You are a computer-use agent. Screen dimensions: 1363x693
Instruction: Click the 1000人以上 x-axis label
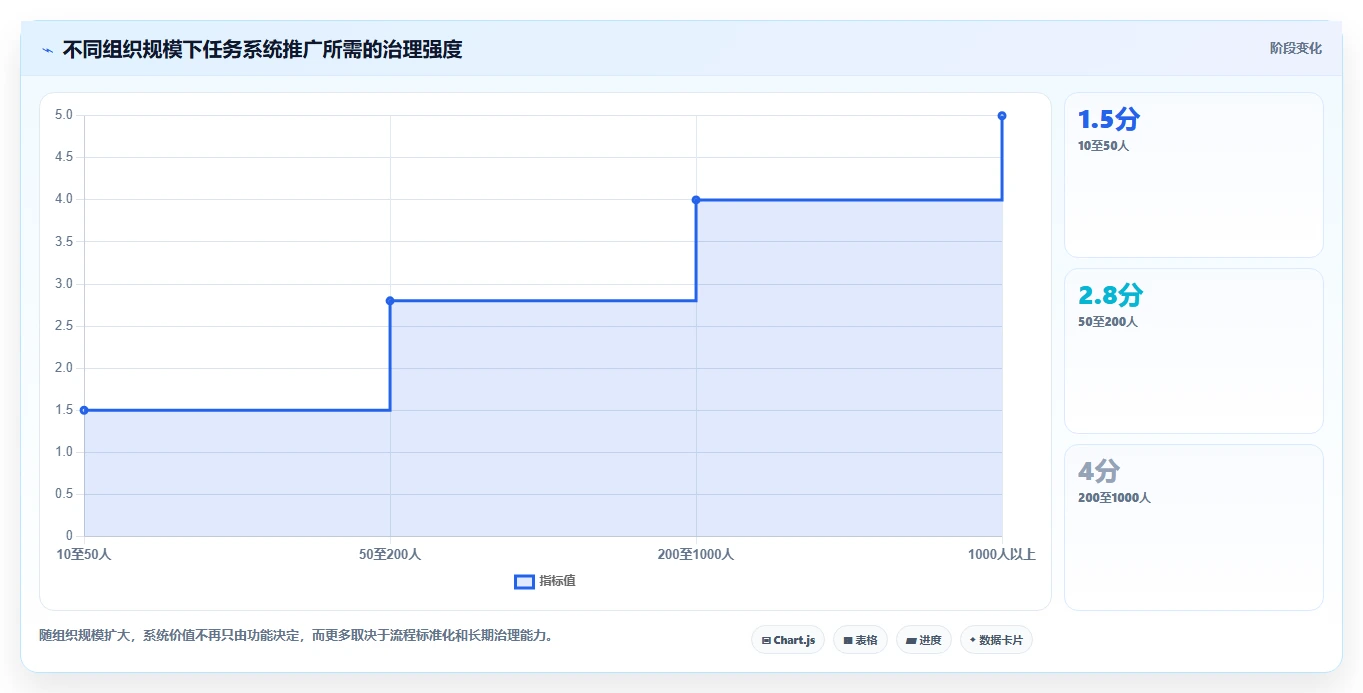(1002, 554)
